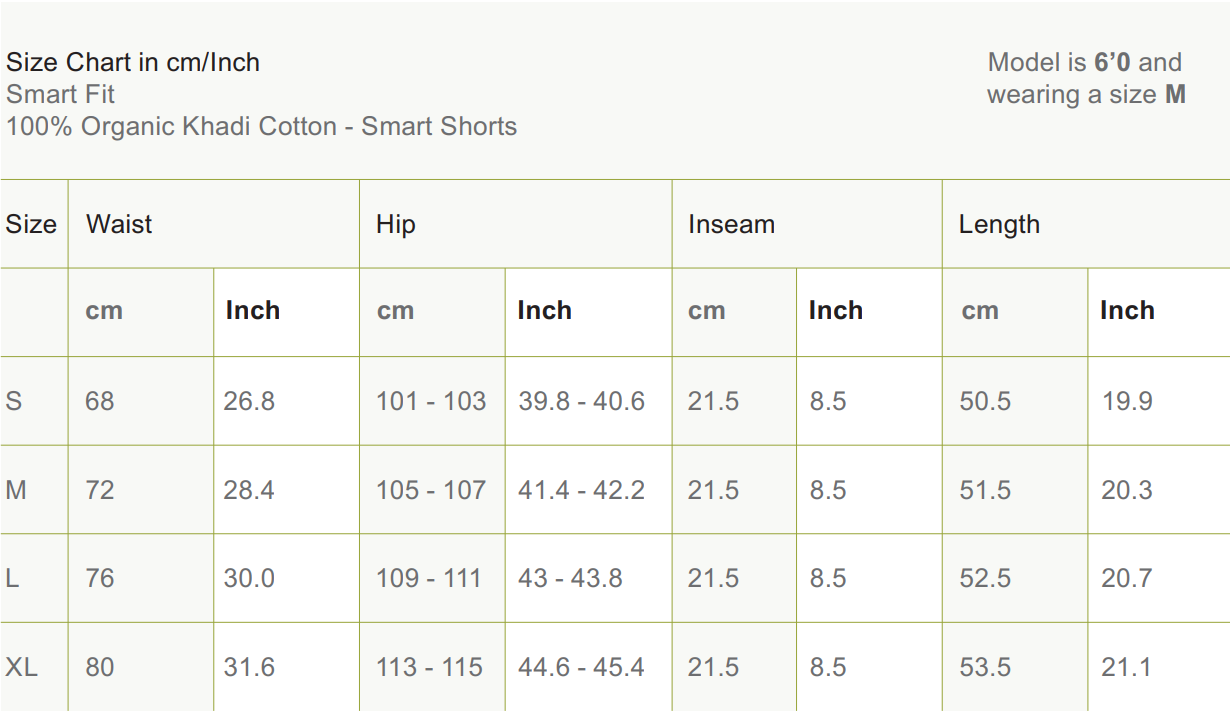The width and height of the screenshot is (1230, 712).
Task: Select hip 44.6 - 45.4 inch cell
Action: [581, 667]
